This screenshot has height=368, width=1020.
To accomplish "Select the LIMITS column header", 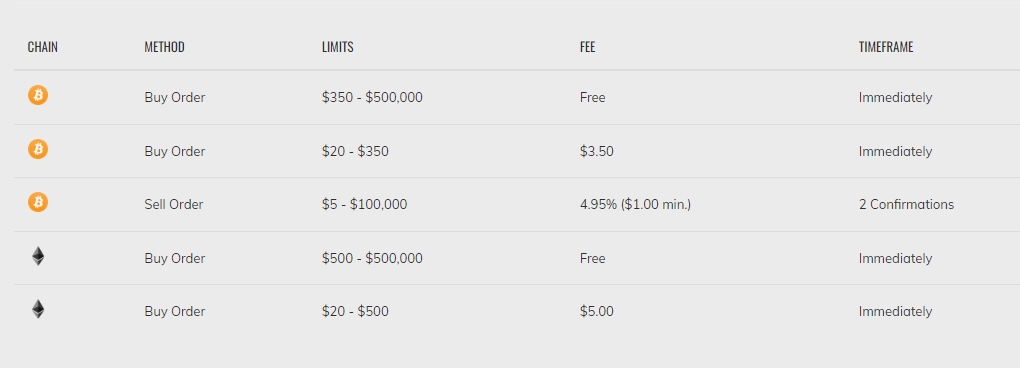I will (338, 47).
